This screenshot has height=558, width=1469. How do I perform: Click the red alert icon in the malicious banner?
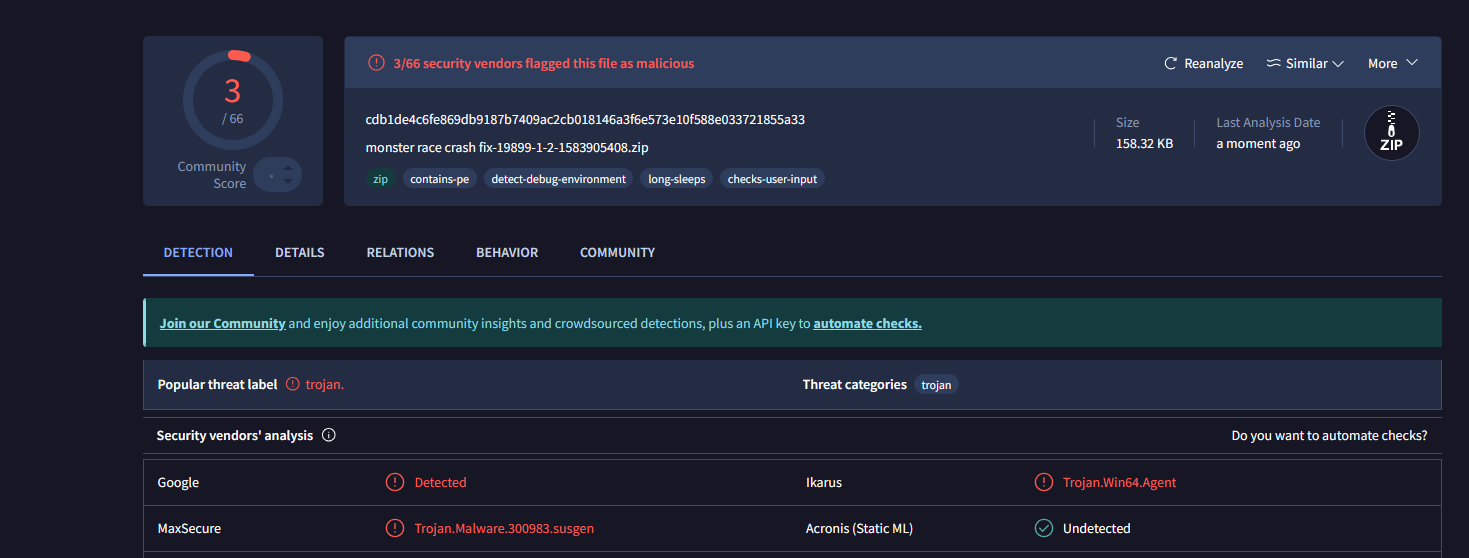376,63
